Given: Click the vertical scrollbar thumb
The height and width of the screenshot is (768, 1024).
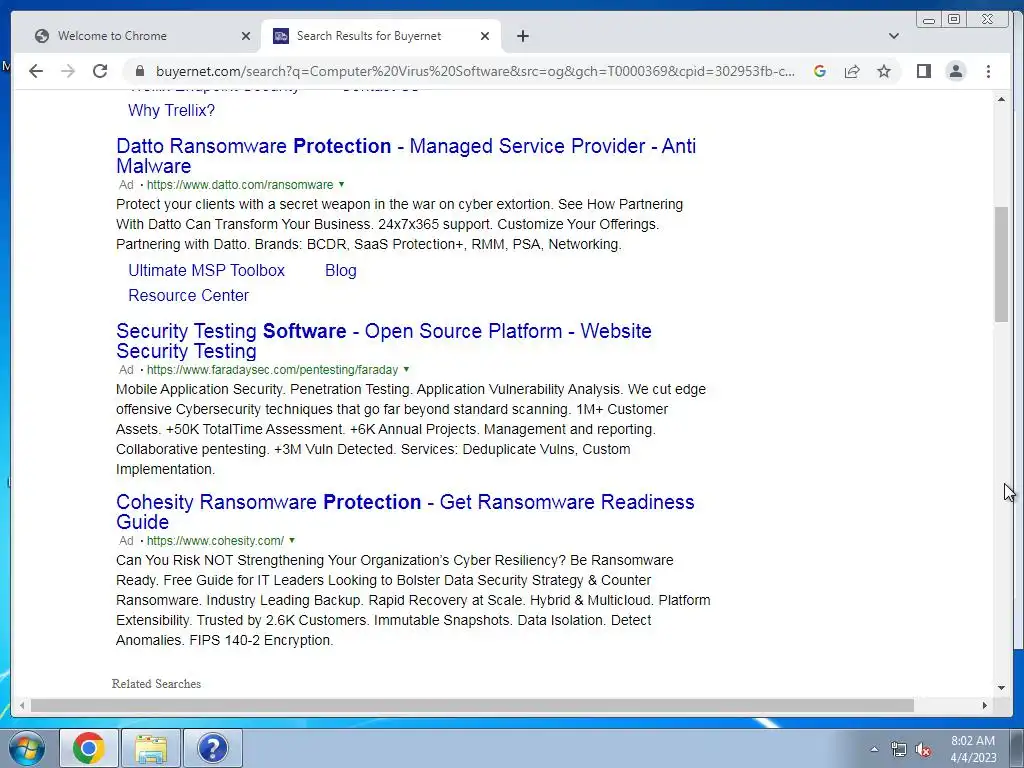Looking at the screenshot, I should pos(1001,264).
